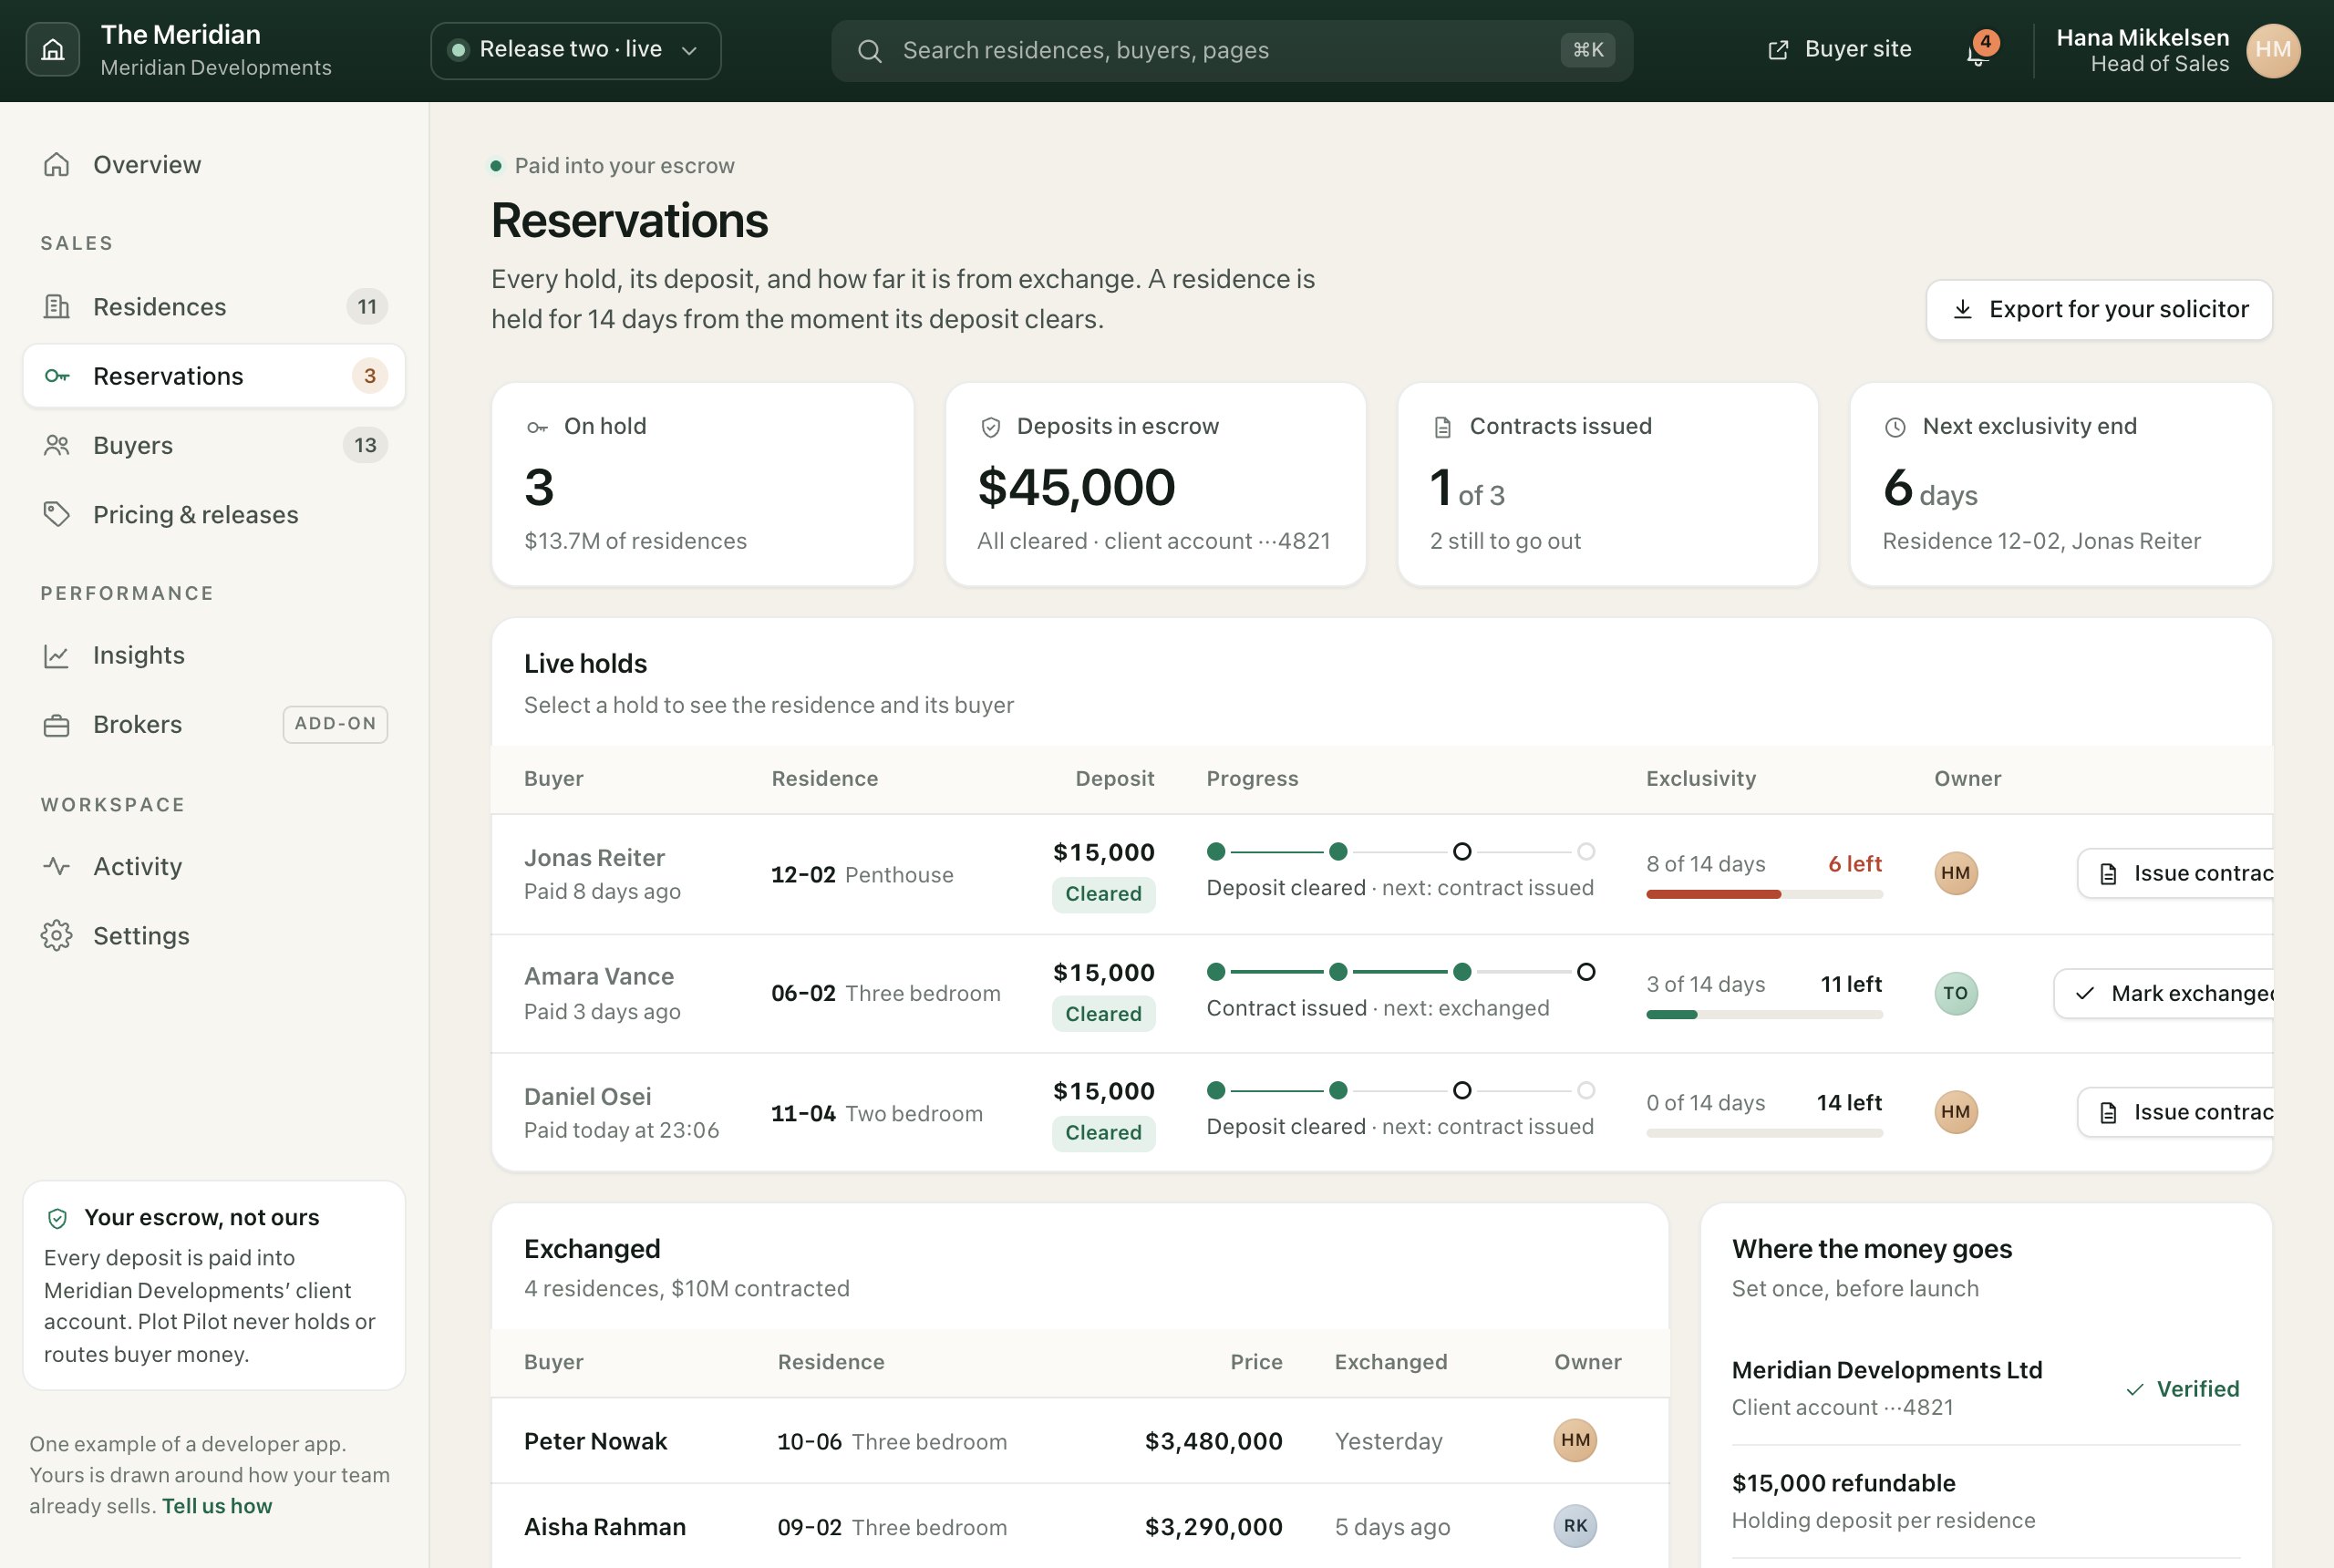
Task: Open Reservations in the sidebar
Action: pyautogui.click(x=214, y=376)
